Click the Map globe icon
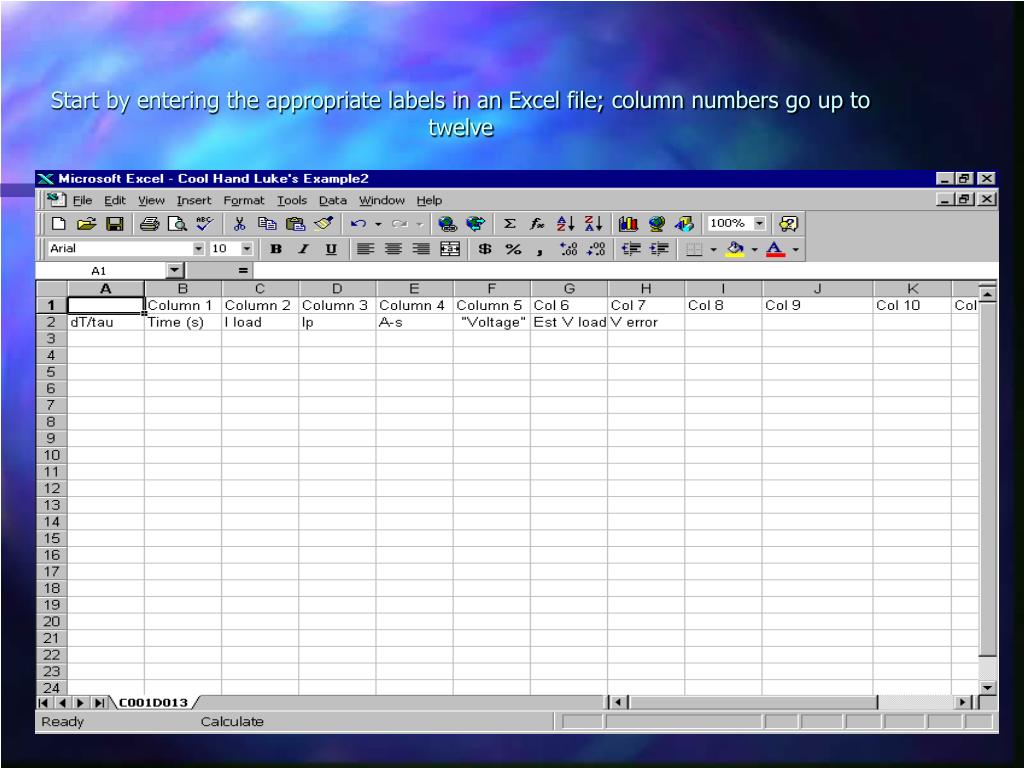 click(x=656, y=224)
